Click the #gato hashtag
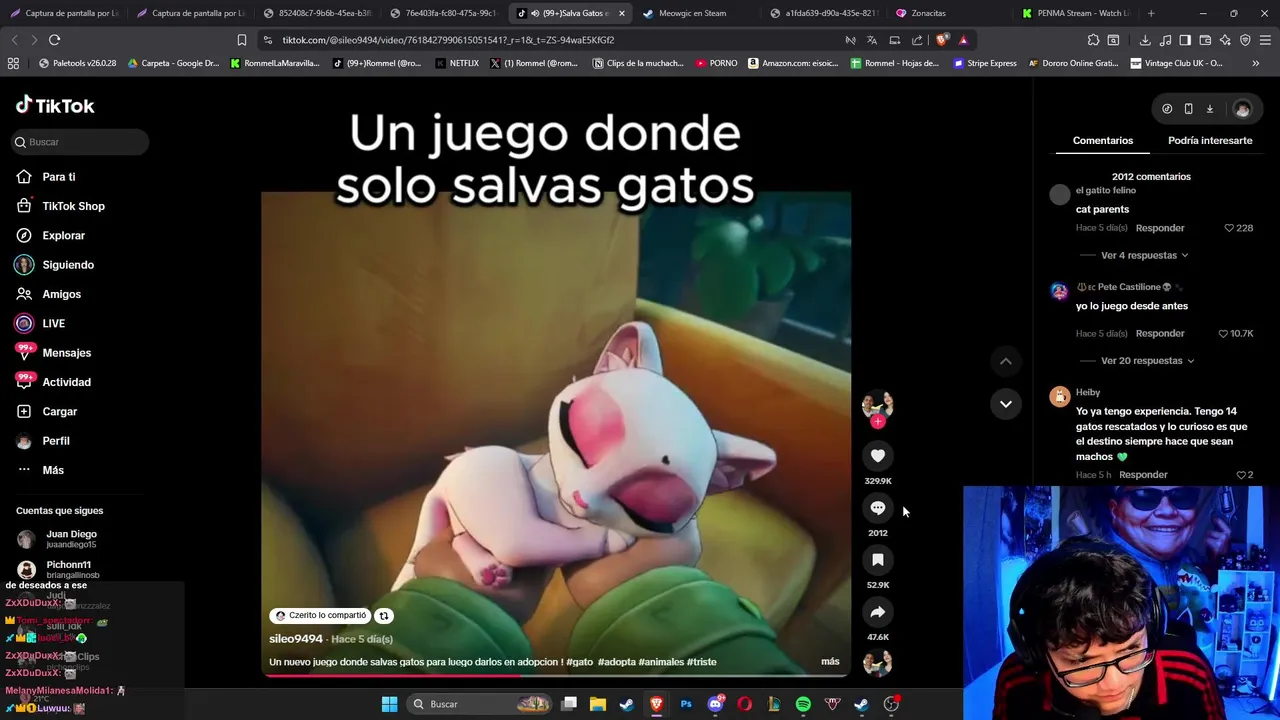 click(x=580, y=662)
